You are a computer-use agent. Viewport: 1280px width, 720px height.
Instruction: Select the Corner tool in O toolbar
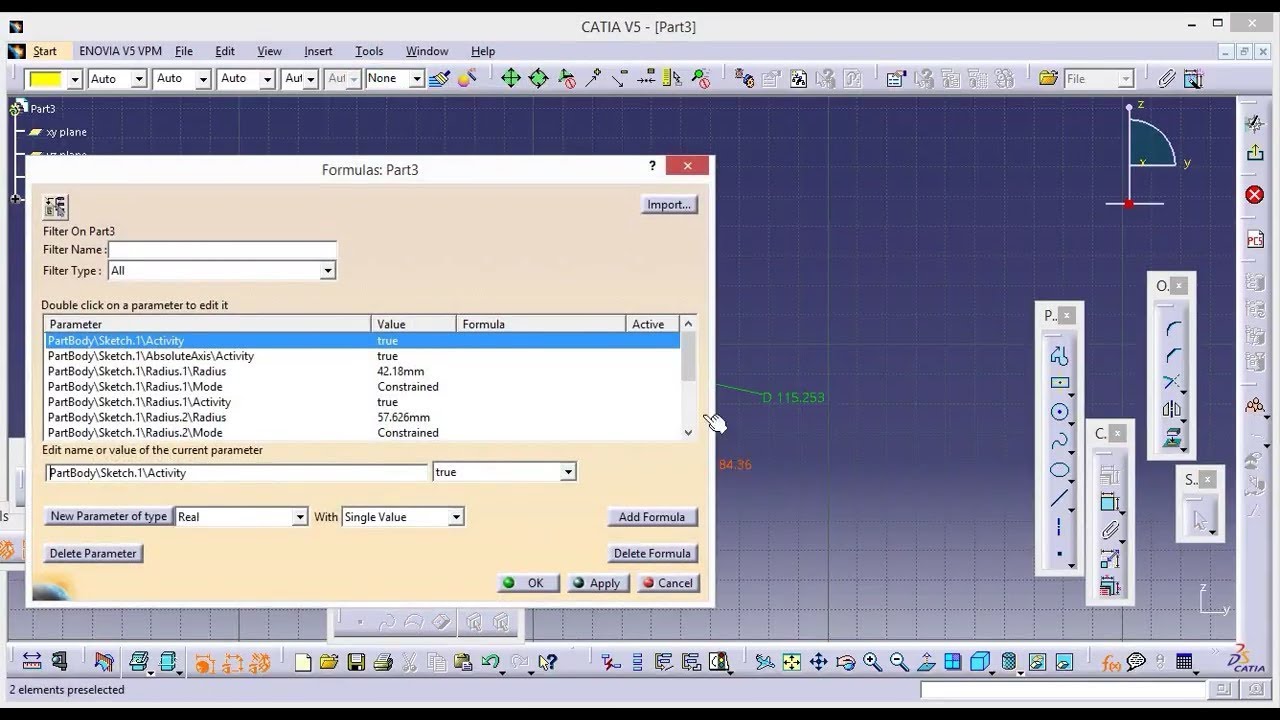coord(1172,328)
